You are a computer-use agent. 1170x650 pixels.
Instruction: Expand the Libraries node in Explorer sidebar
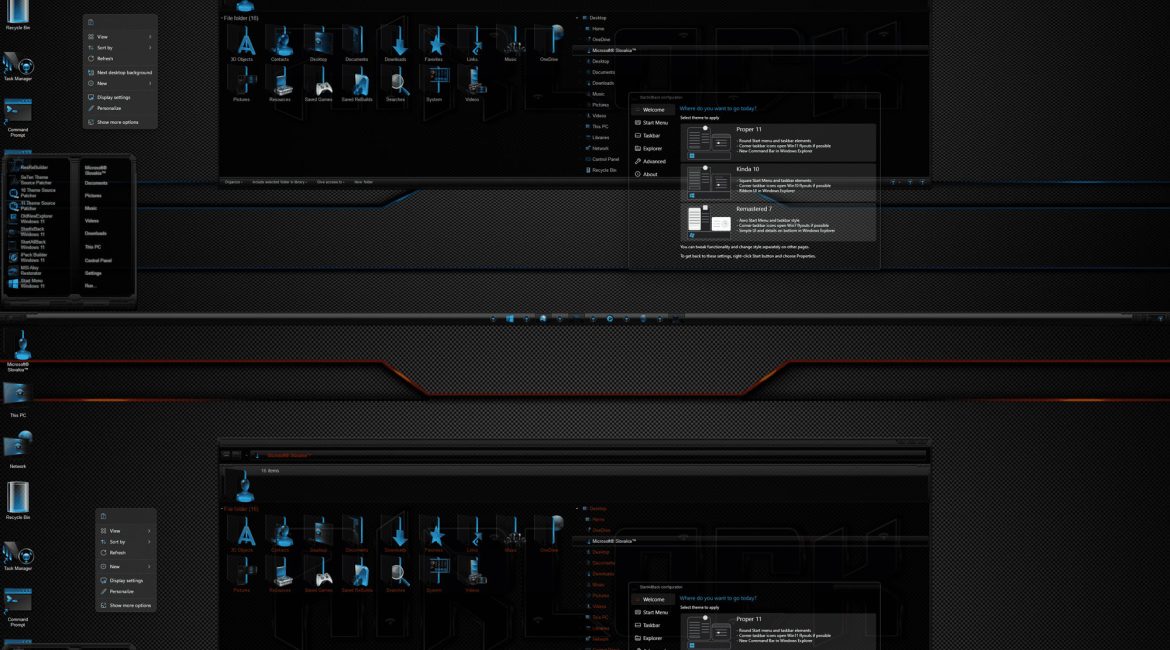(601, 137)
